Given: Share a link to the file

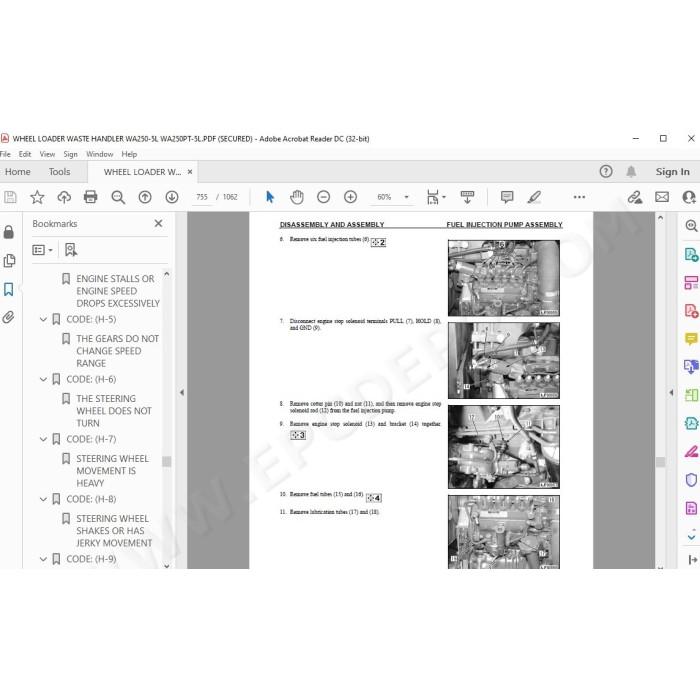Looking at the screenshot, I should coord(634,197).
